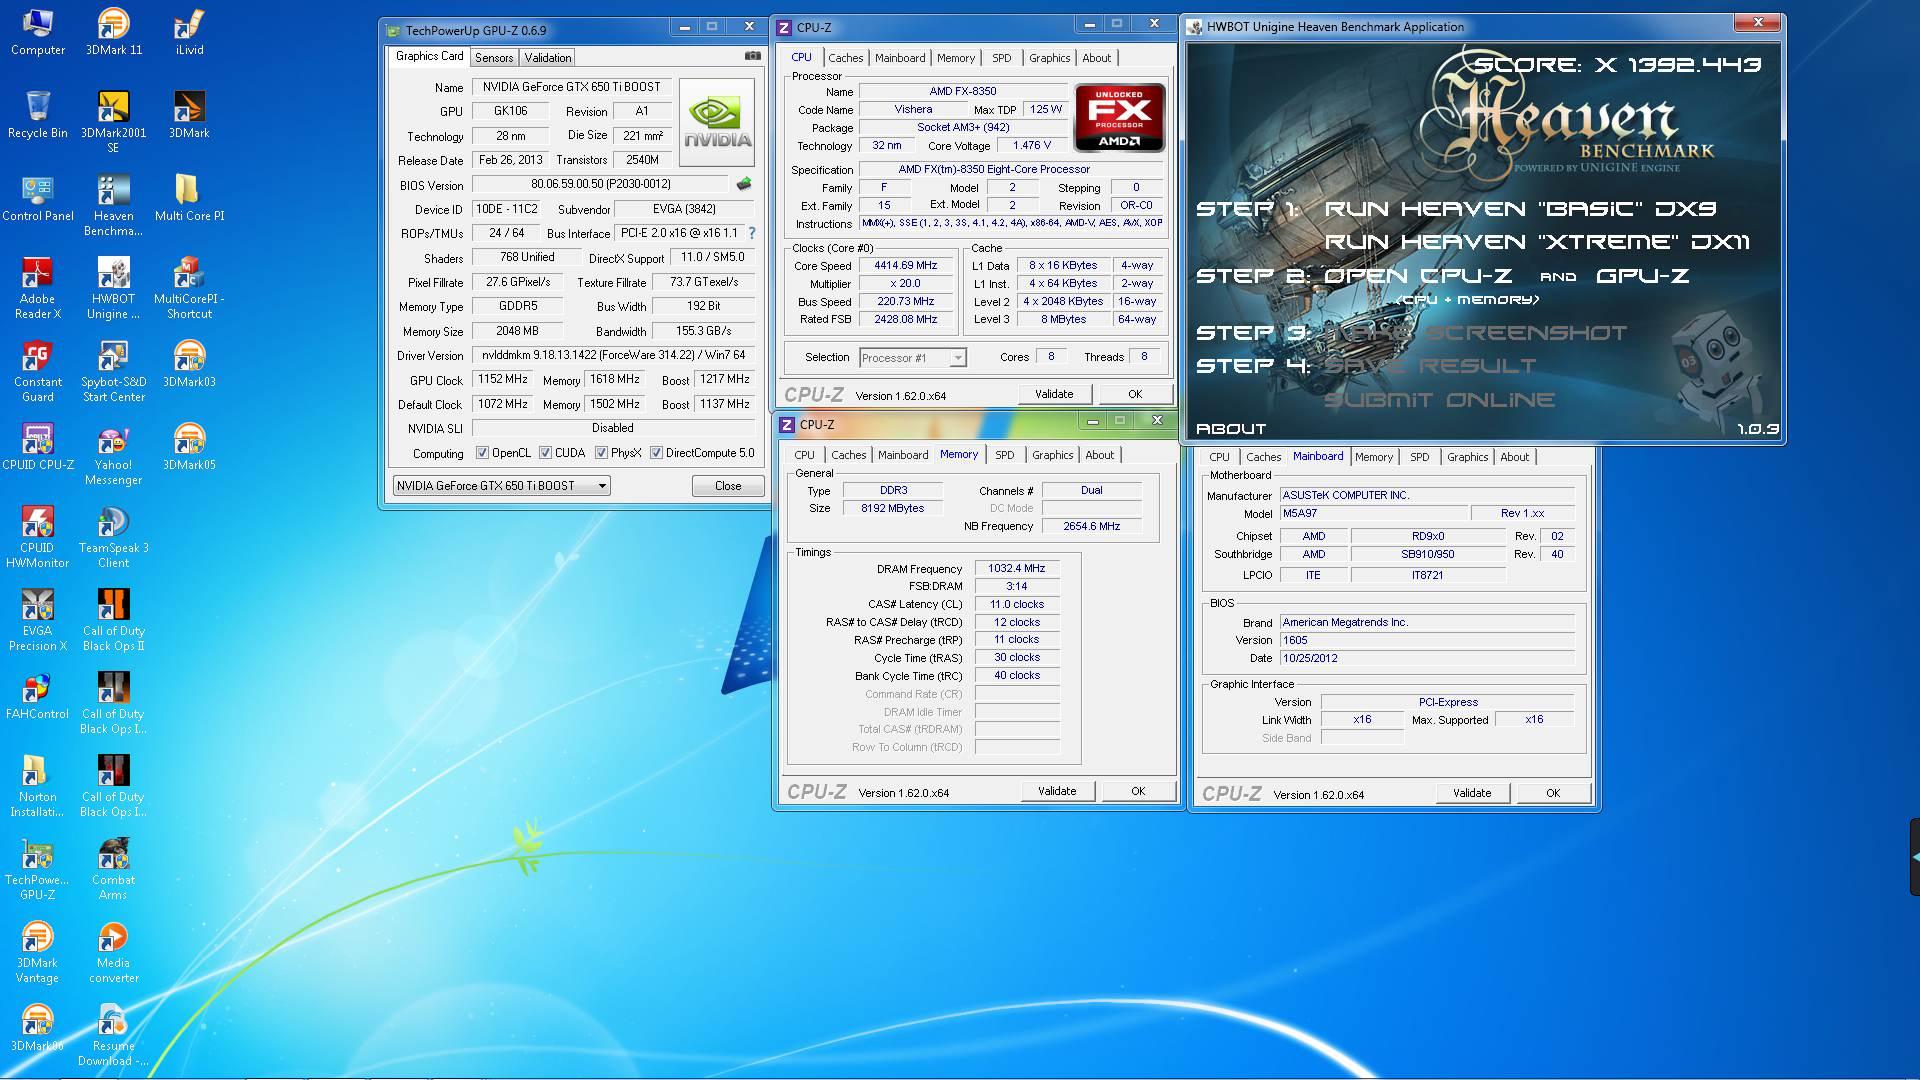Click the "ASUSTeK COMPUTER INC." manufacturer value
Viewport: 1920px width, 1080px height.
(x=1427, y=495)
